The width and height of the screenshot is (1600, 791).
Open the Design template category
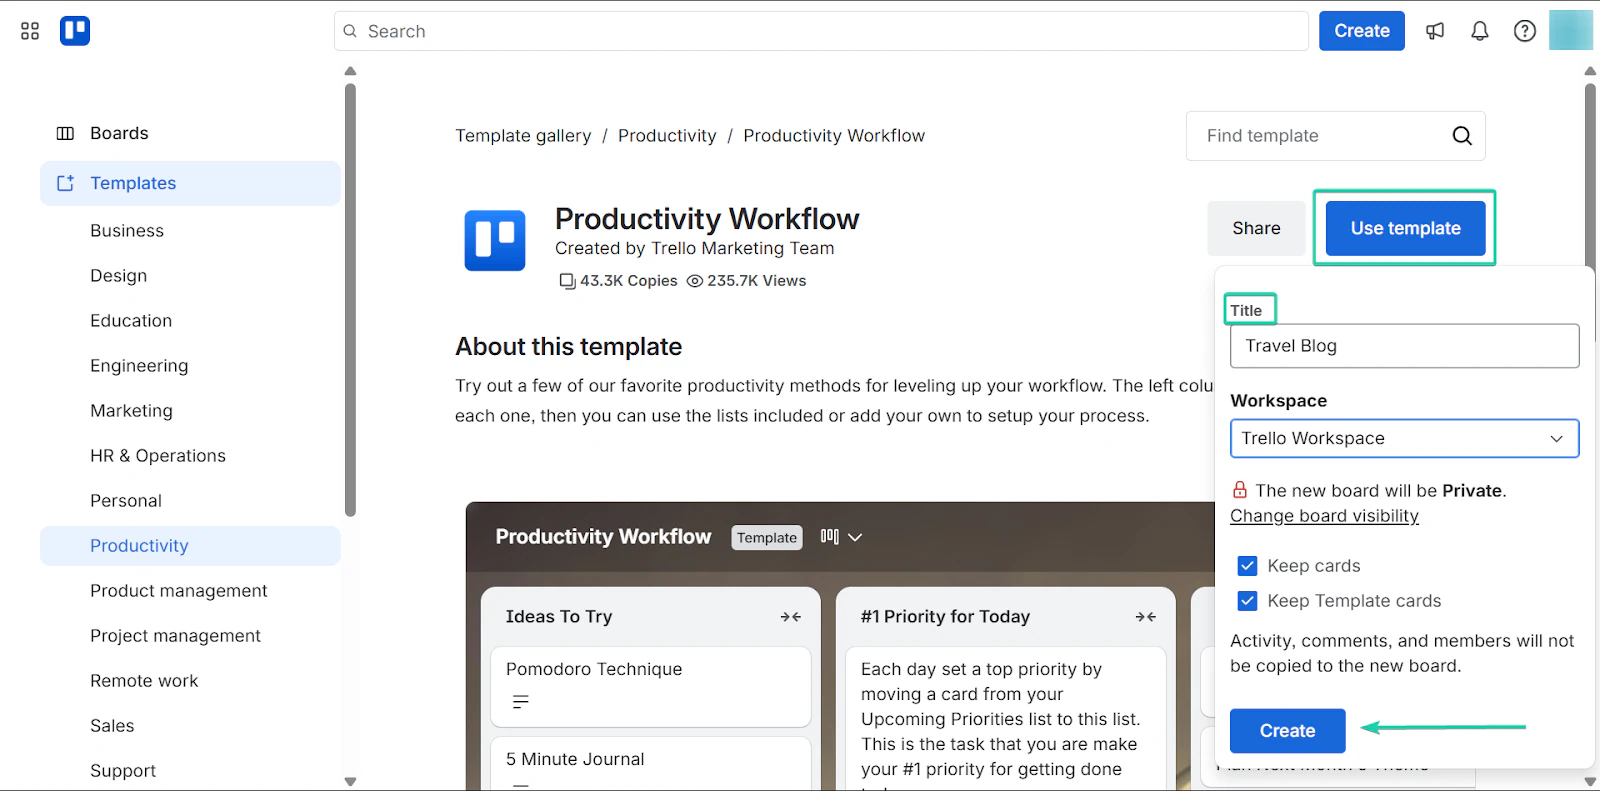pos(118,276)
